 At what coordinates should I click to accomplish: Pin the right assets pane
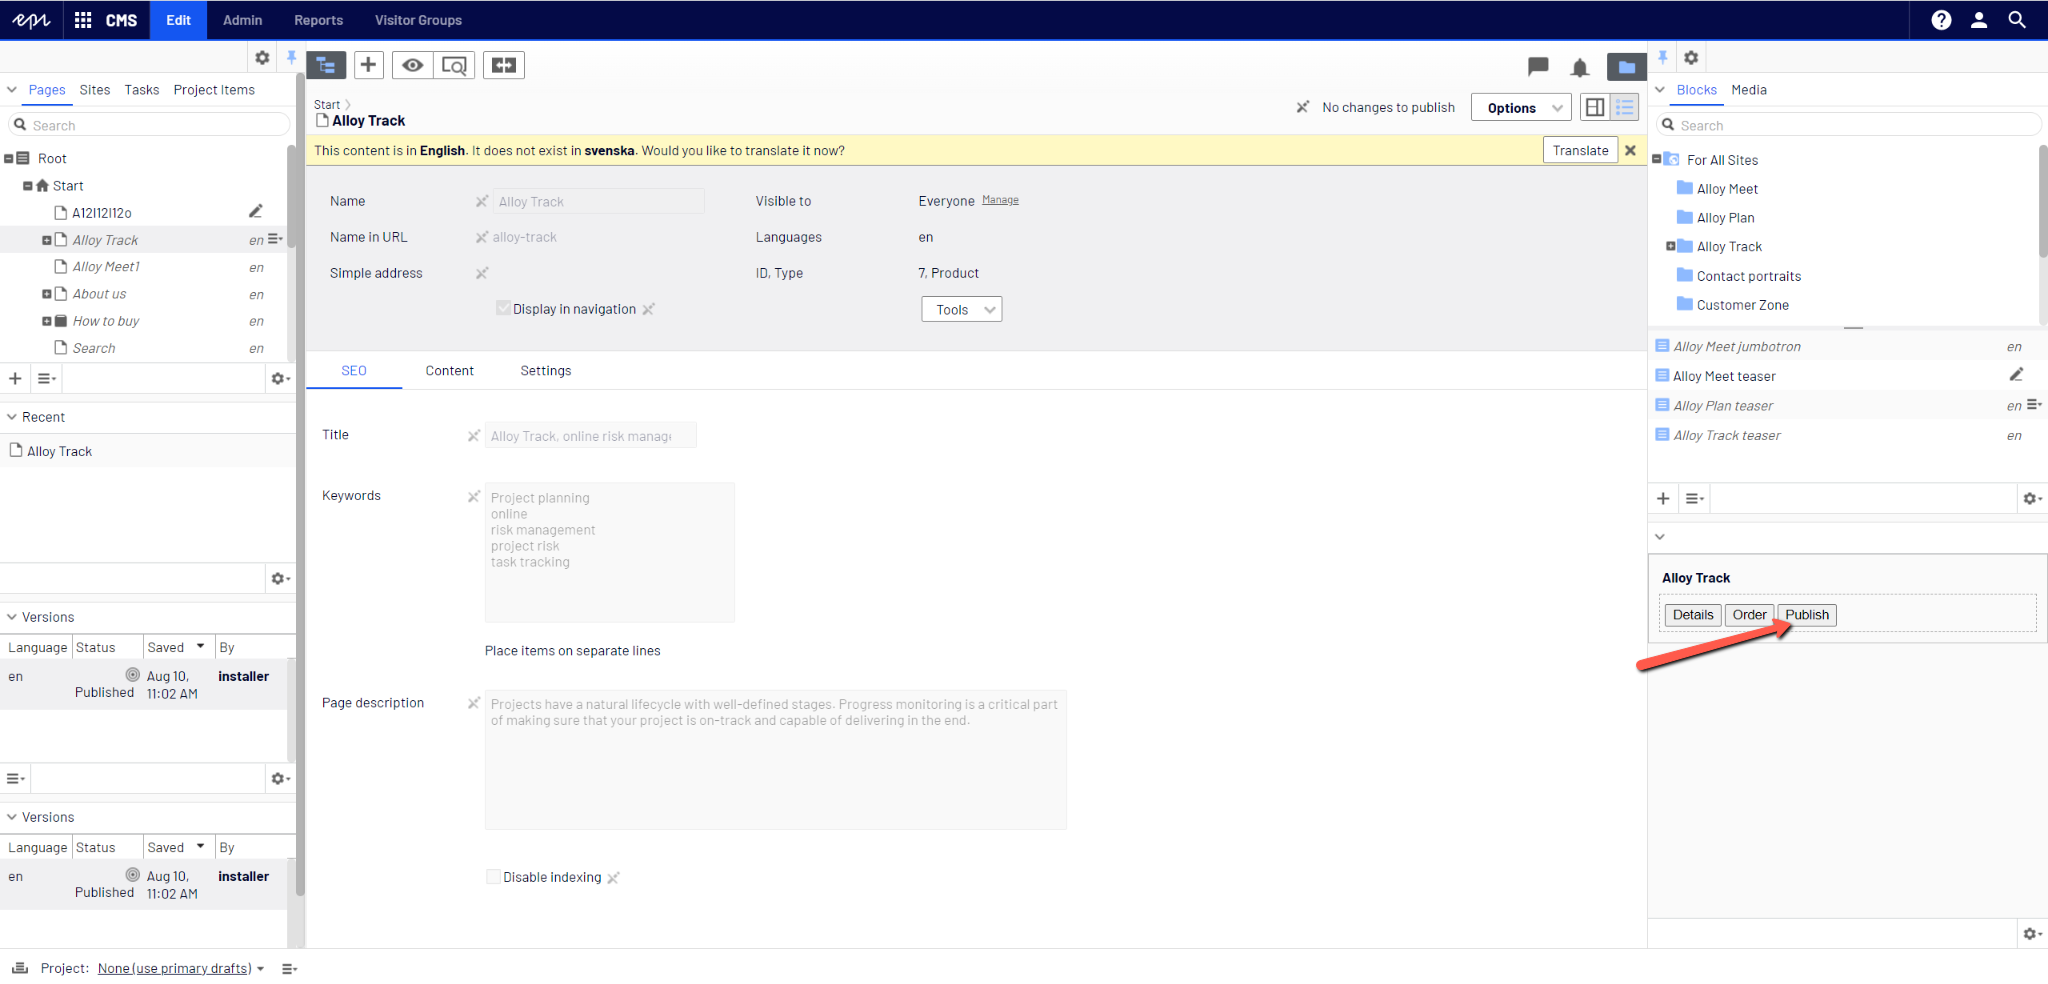click(x=1662, y=58)
